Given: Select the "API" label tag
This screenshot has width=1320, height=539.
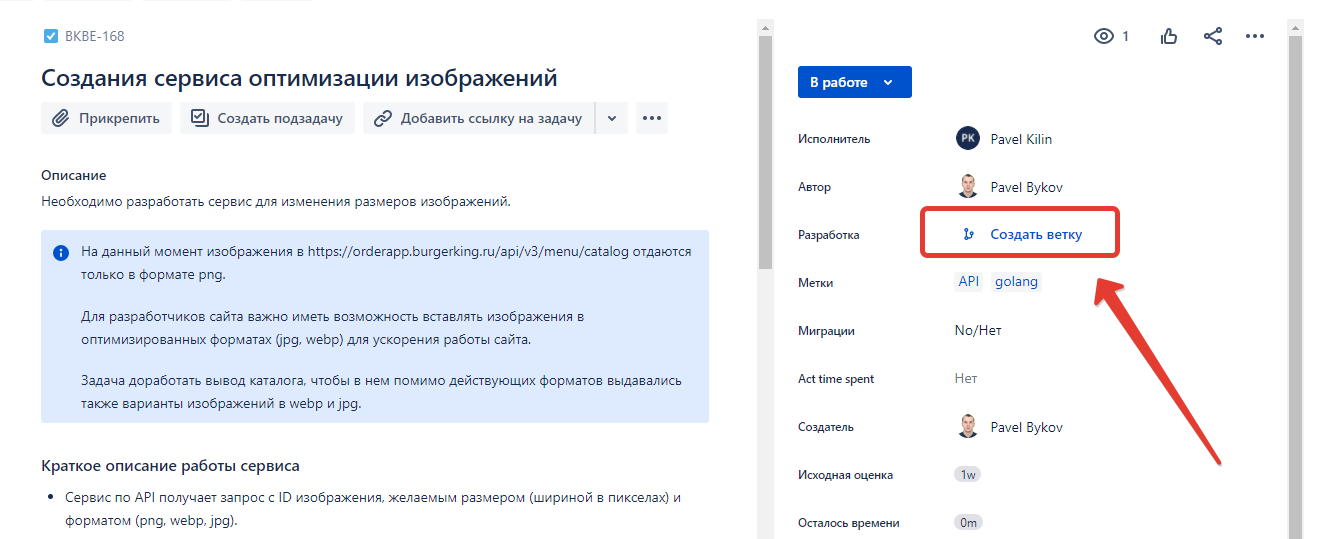Looking at the screenshot, I should [x=968, y=282].
